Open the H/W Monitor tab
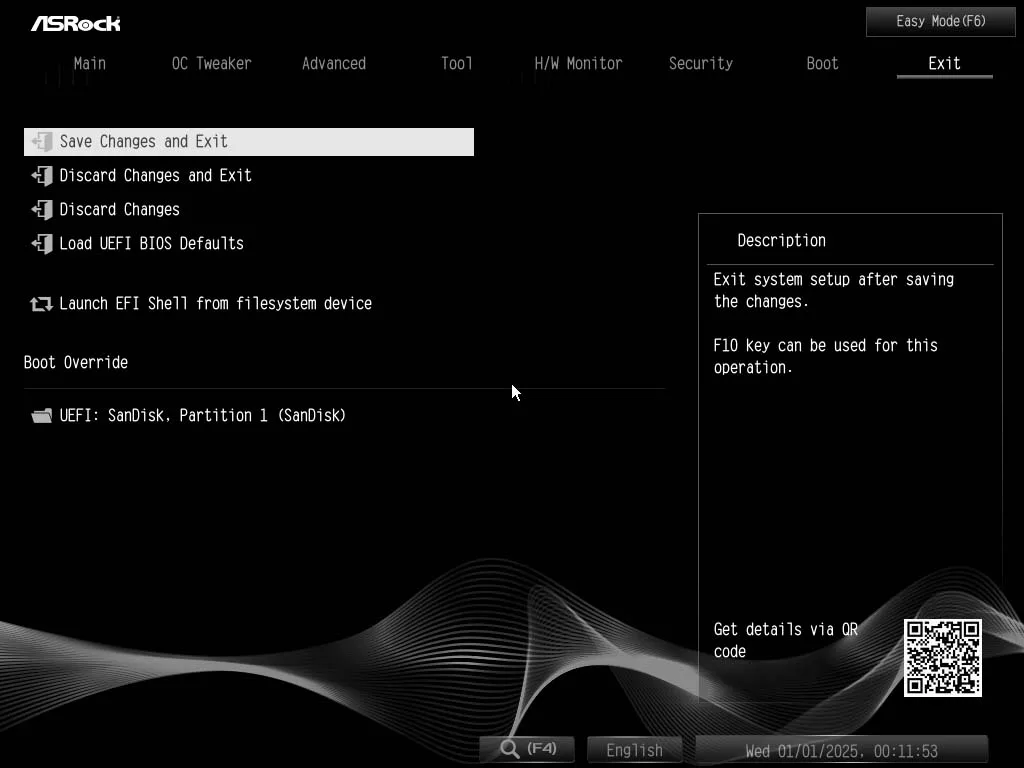 [x=579, y=63]
